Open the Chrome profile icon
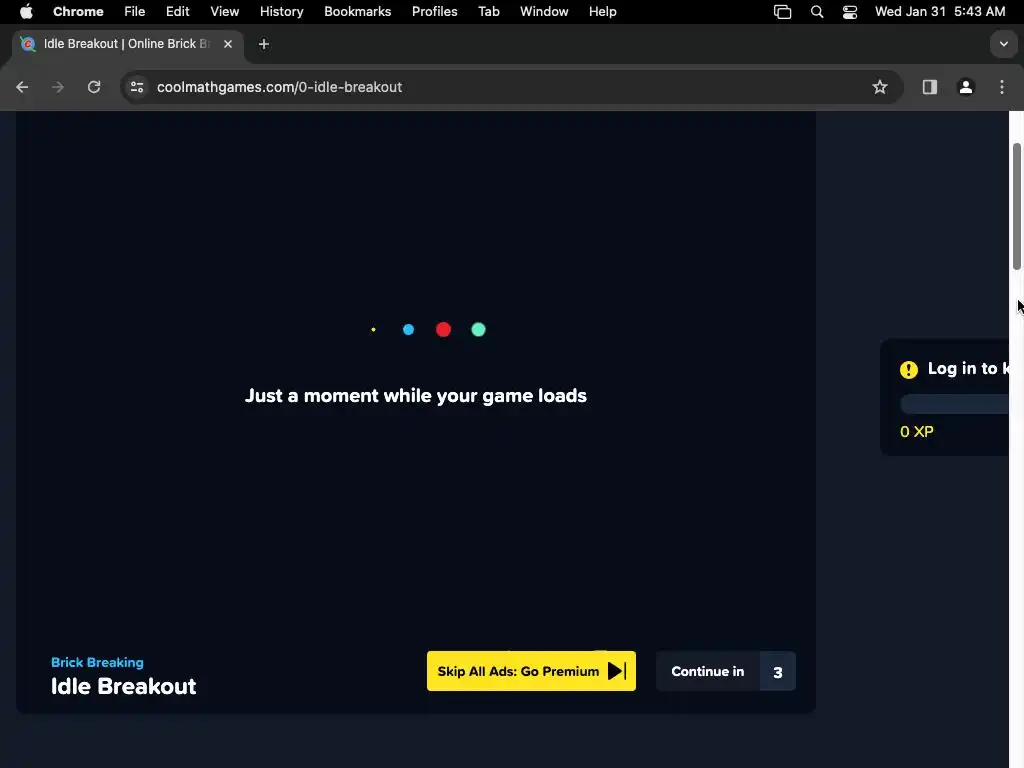The height and width of the screenshot is (768, 1024). [966, 87]
